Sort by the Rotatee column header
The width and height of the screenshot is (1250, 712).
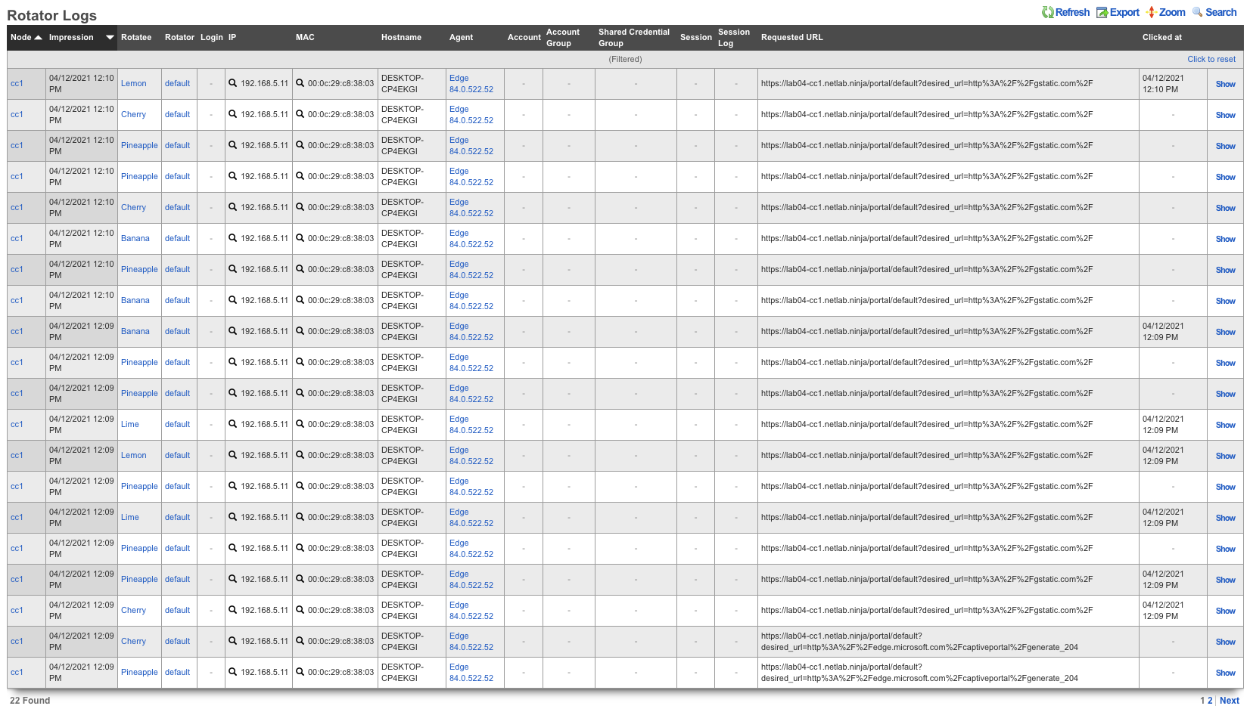[136, 38]
